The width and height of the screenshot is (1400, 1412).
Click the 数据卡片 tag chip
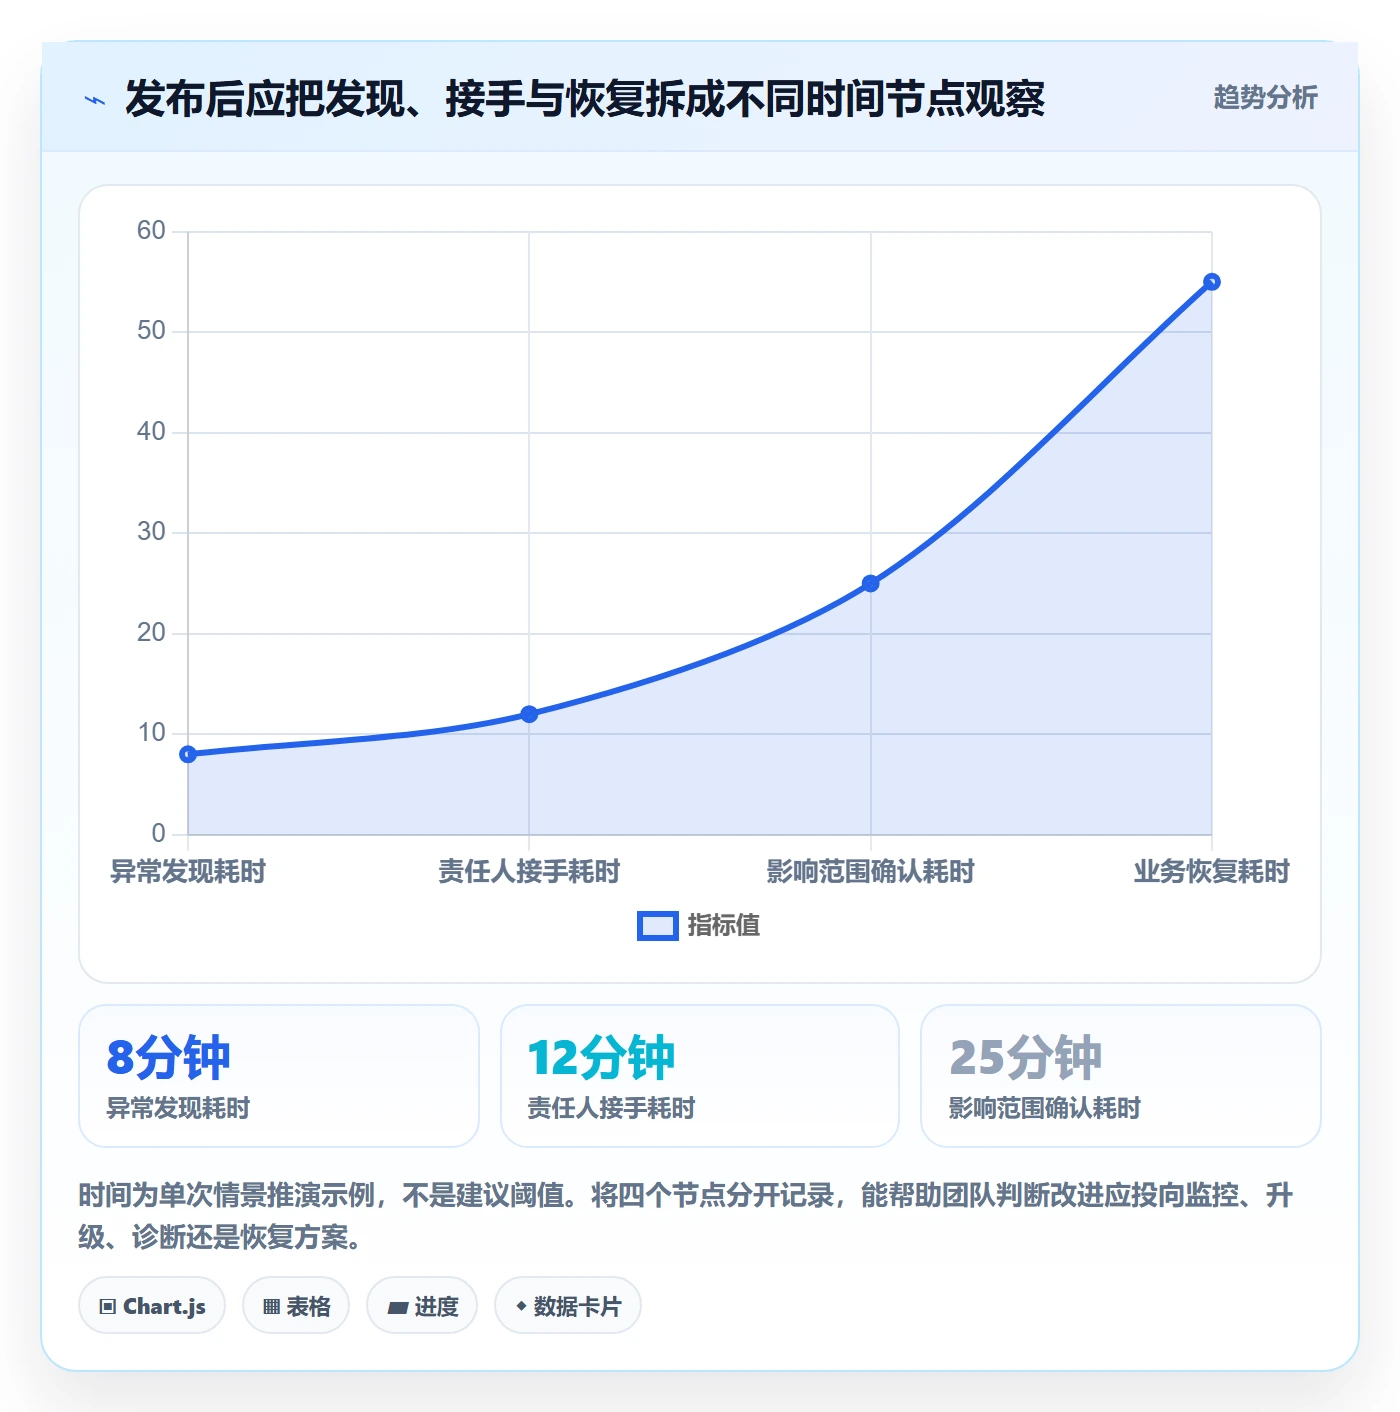(568, 1305)
